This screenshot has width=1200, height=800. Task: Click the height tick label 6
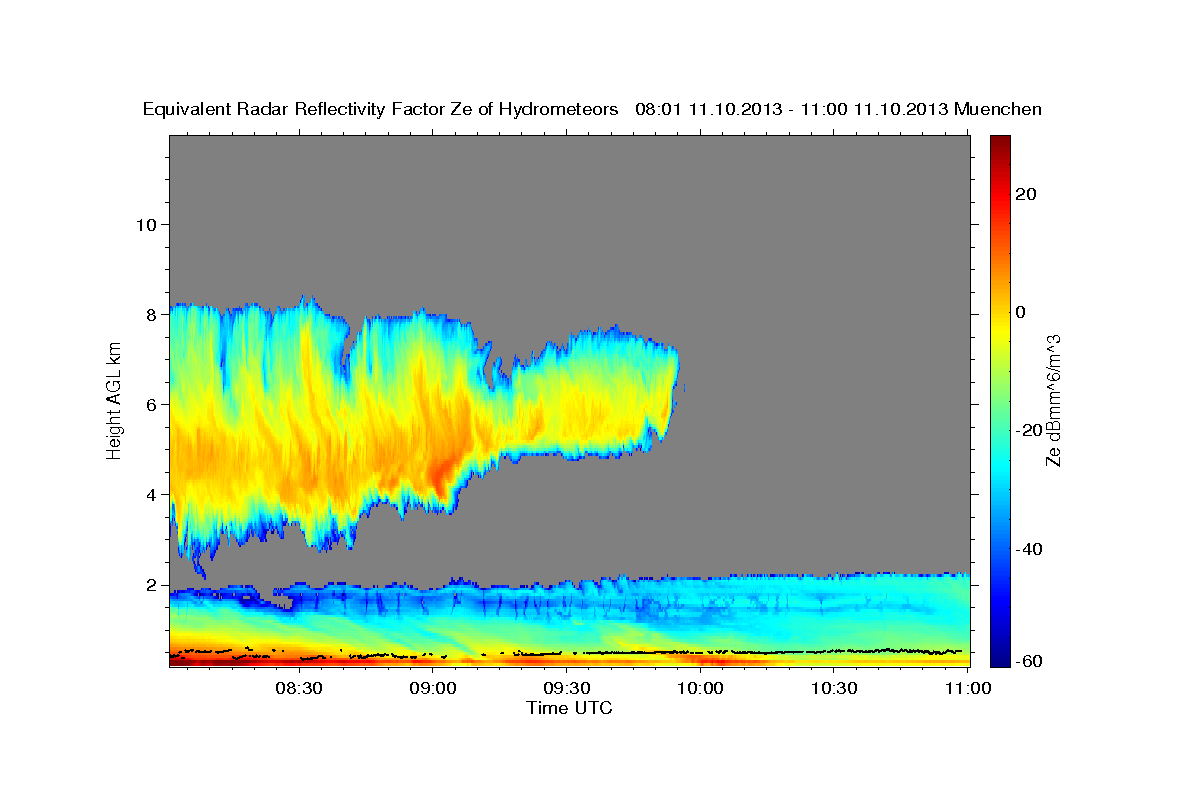pyautogui.click(x=153, y=404)
